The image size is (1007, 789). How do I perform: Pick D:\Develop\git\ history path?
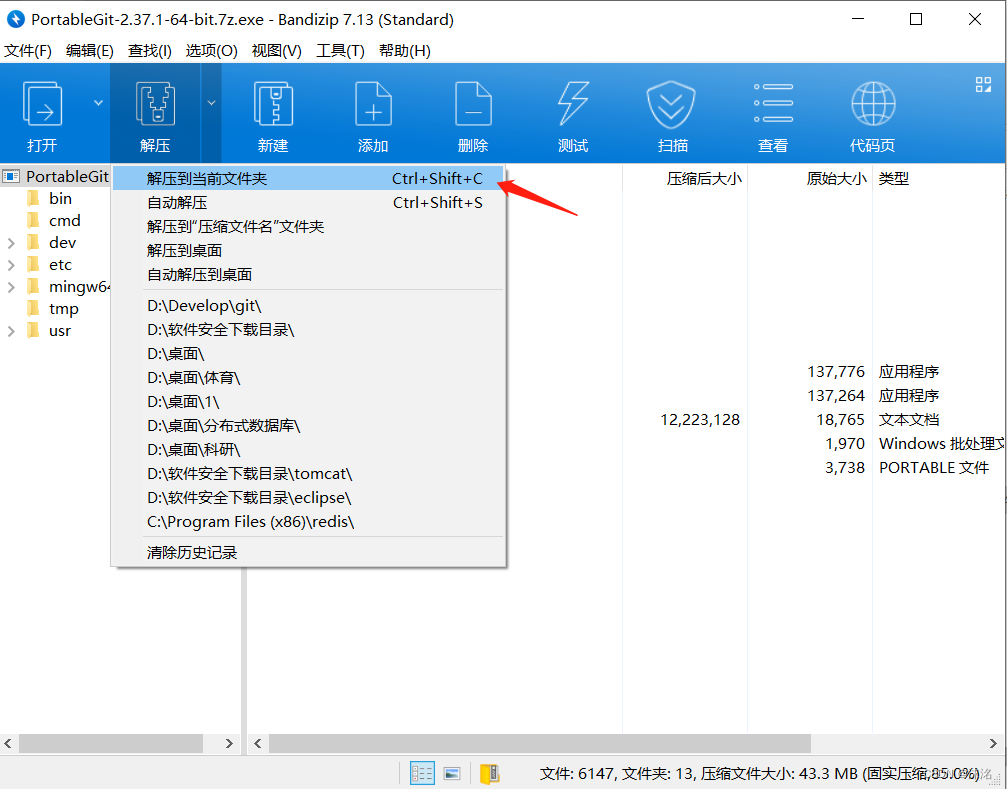(308, 306)
